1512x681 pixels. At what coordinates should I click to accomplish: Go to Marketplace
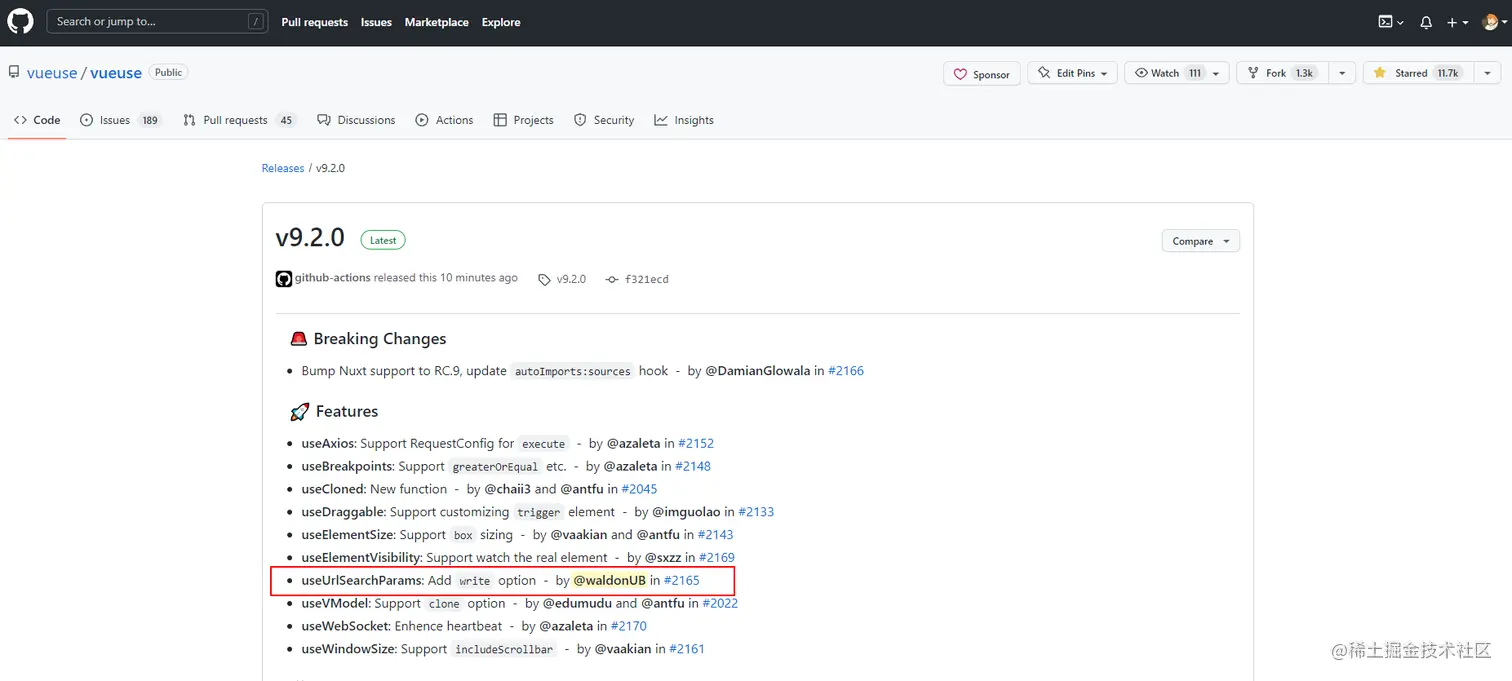(436, 22)
